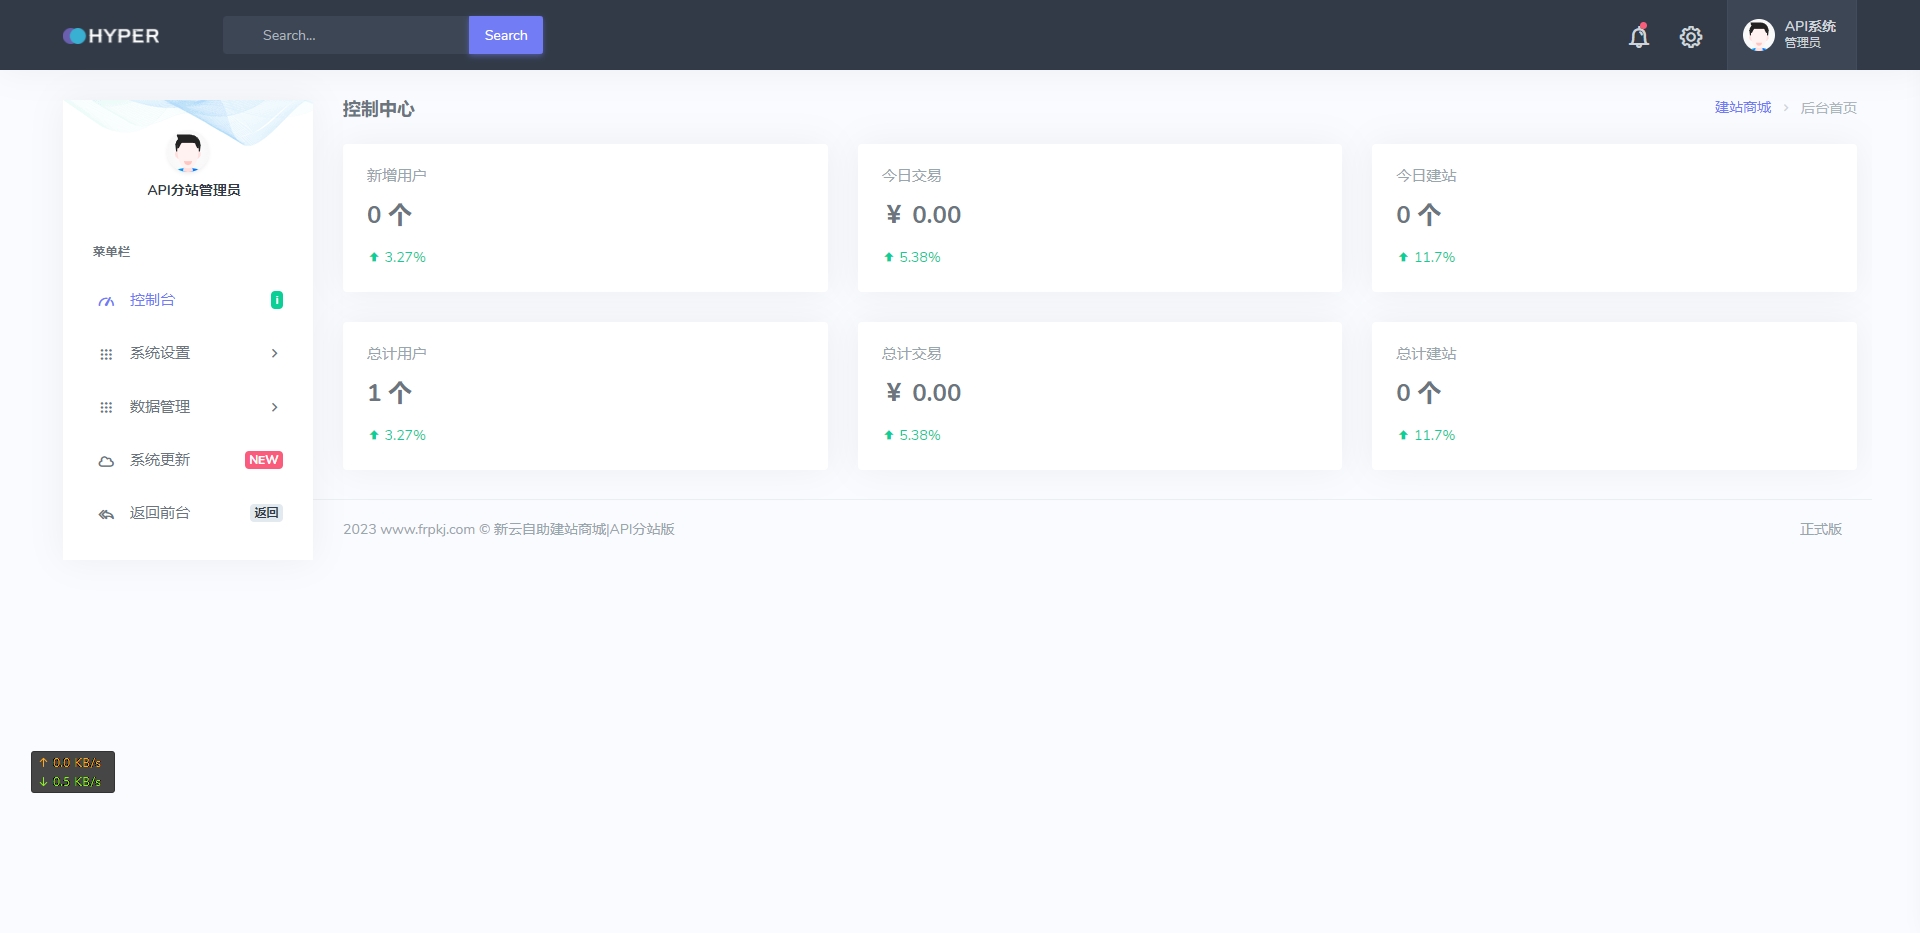Click the 系统设置 grid icon

click(106, 354)
